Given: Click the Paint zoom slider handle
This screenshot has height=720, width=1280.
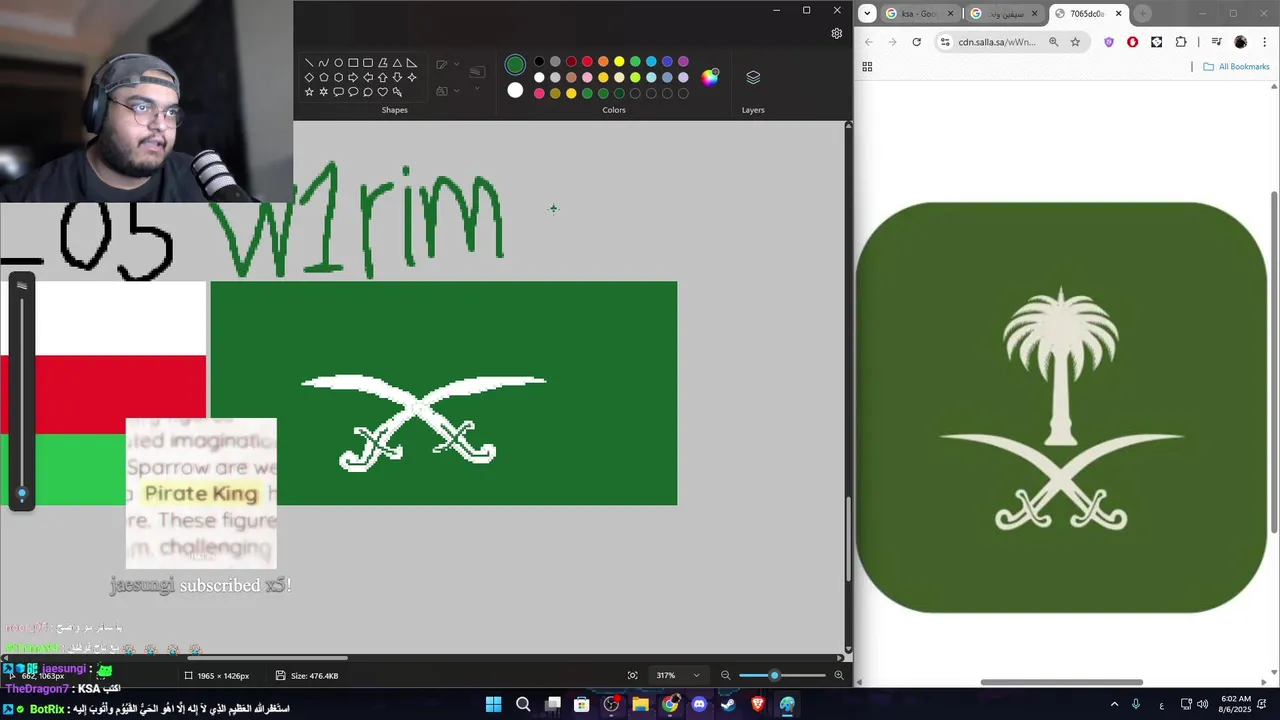Looking at the screenshot, I should click(774, 675).
